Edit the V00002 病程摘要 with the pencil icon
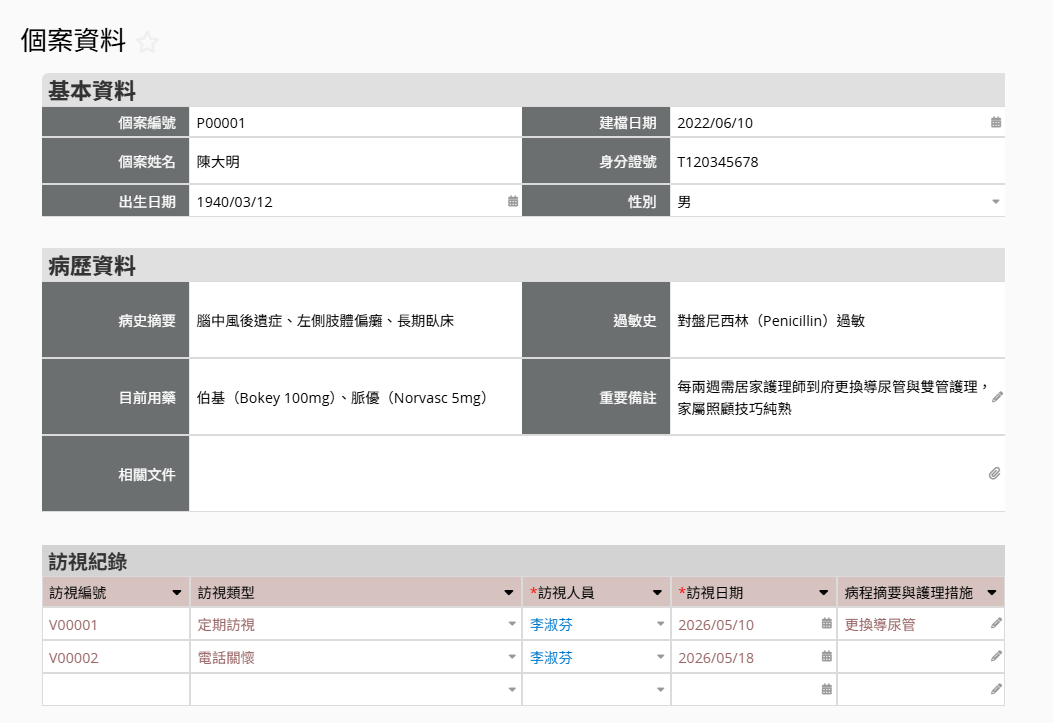 coord(997,657)
